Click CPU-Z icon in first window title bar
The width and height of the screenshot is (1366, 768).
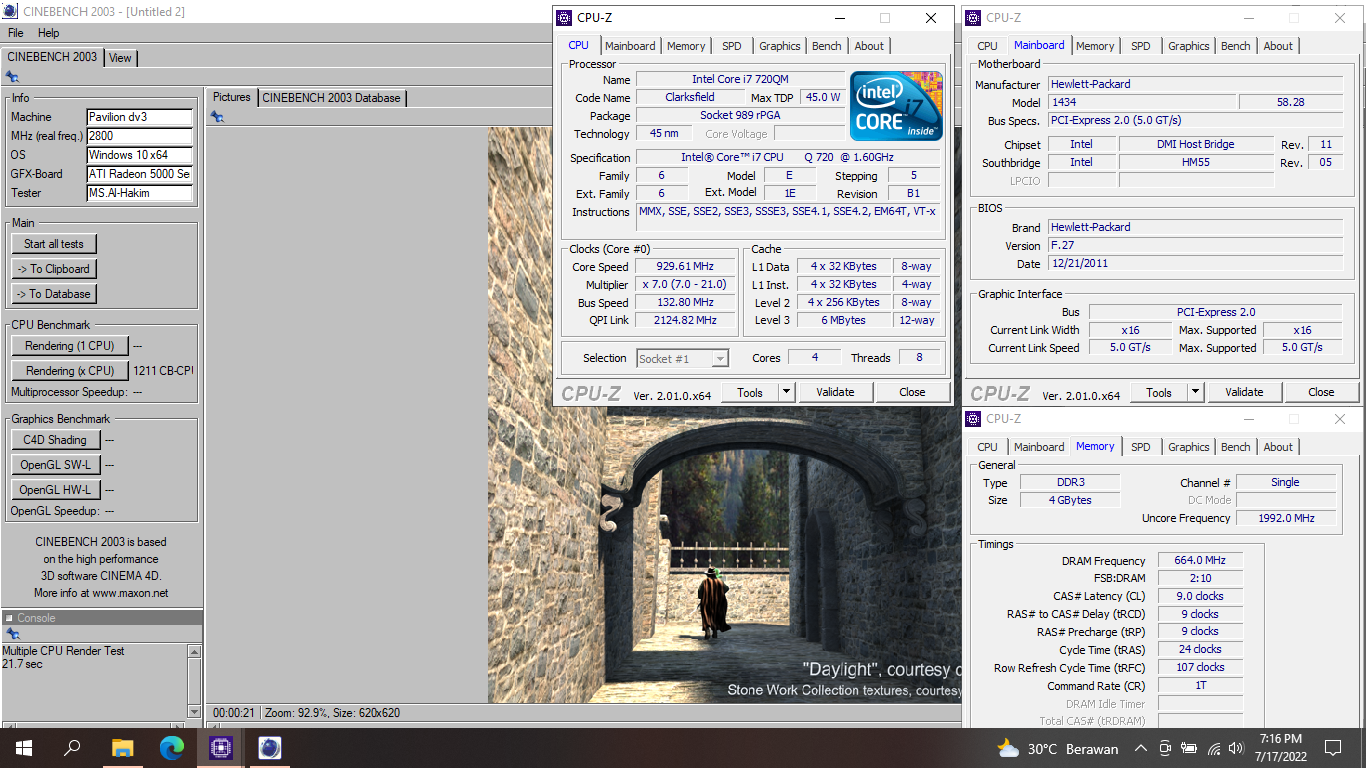[x=565, y=18]
